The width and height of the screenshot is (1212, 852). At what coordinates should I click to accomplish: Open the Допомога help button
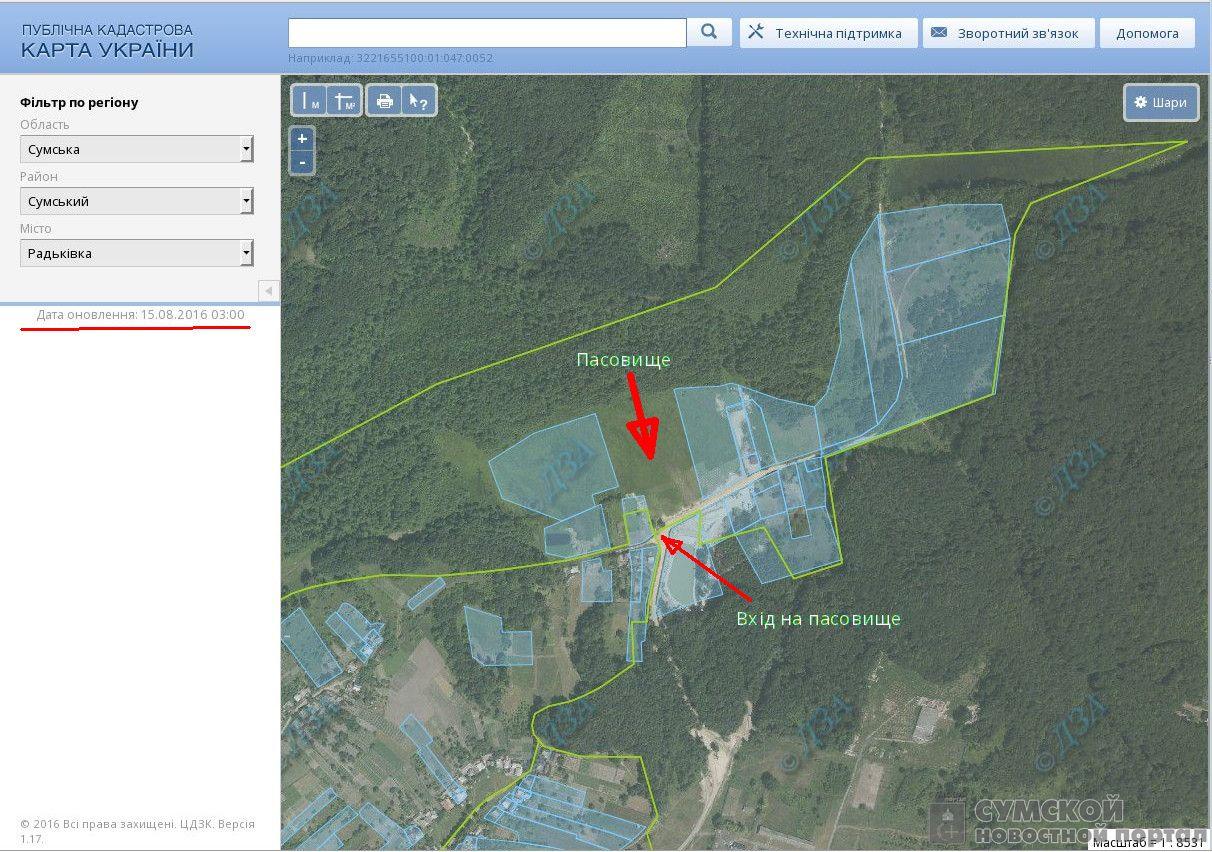1147,33
